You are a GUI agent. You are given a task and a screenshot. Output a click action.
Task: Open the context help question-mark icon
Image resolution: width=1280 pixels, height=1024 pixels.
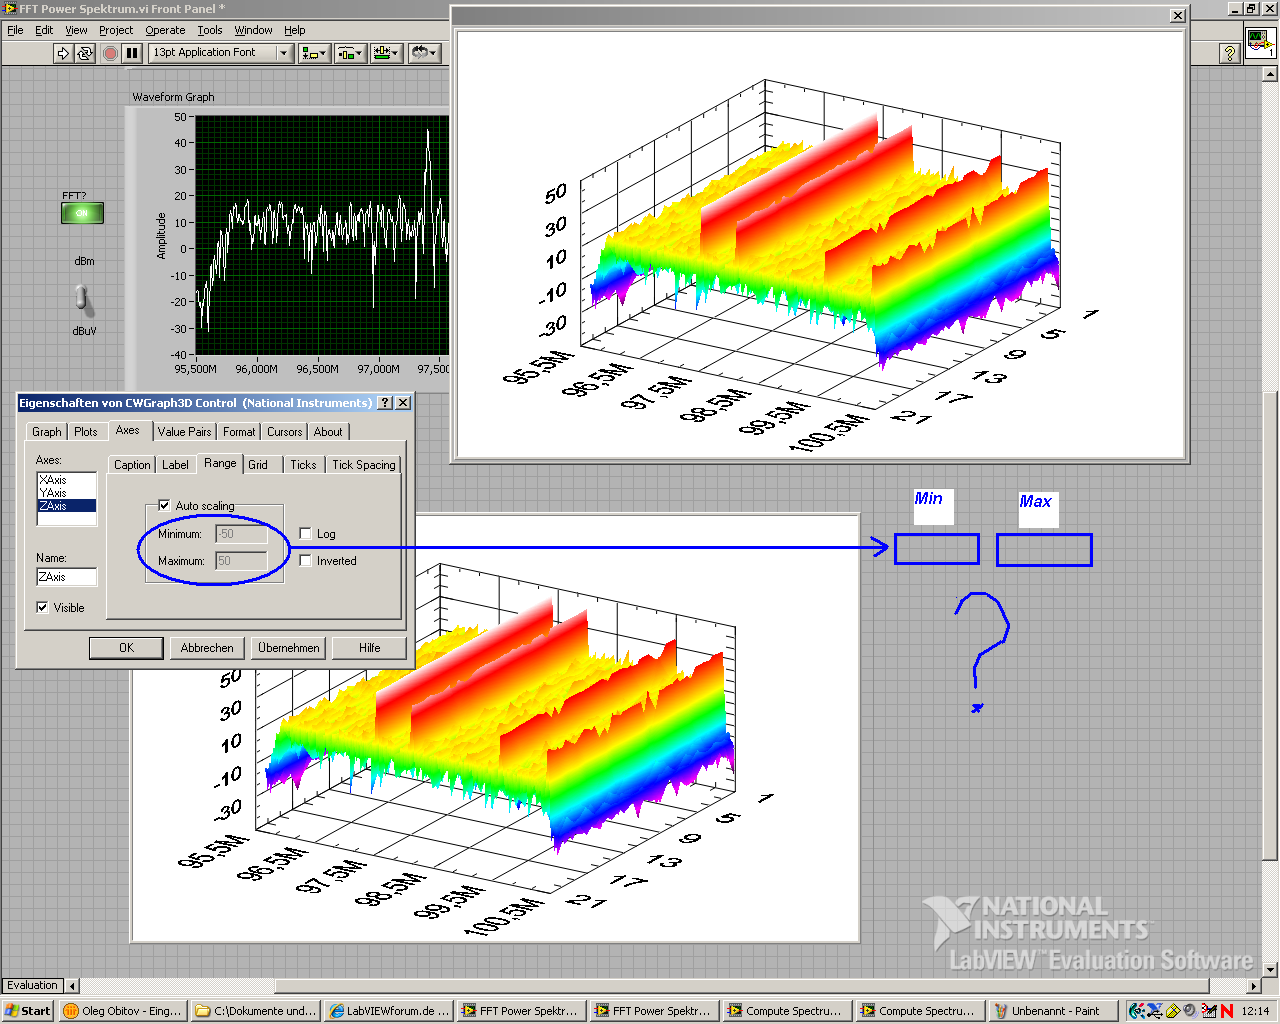1230,53
